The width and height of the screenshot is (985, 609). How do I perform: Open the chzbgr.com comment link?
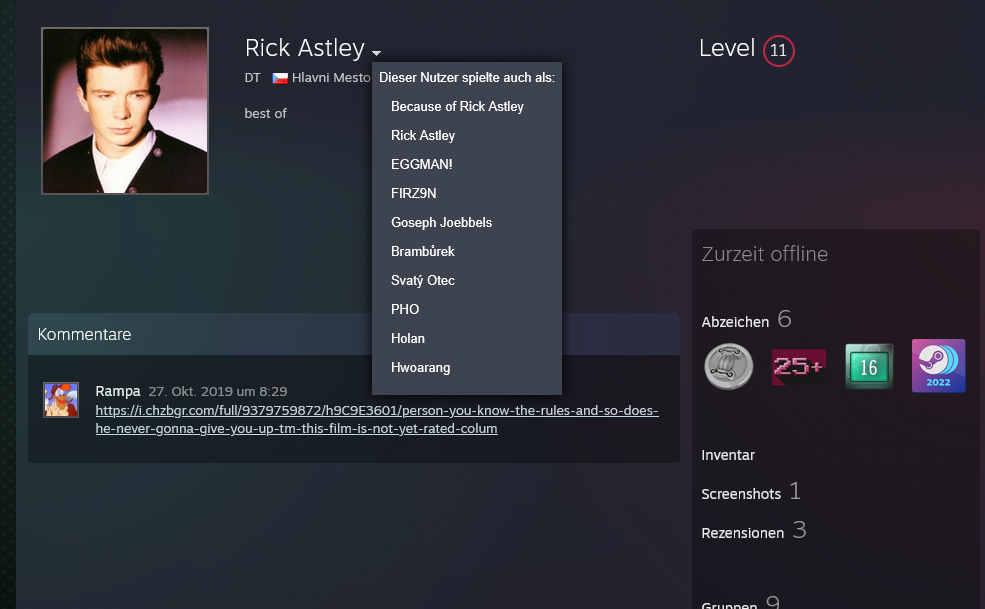coord(377,420)
